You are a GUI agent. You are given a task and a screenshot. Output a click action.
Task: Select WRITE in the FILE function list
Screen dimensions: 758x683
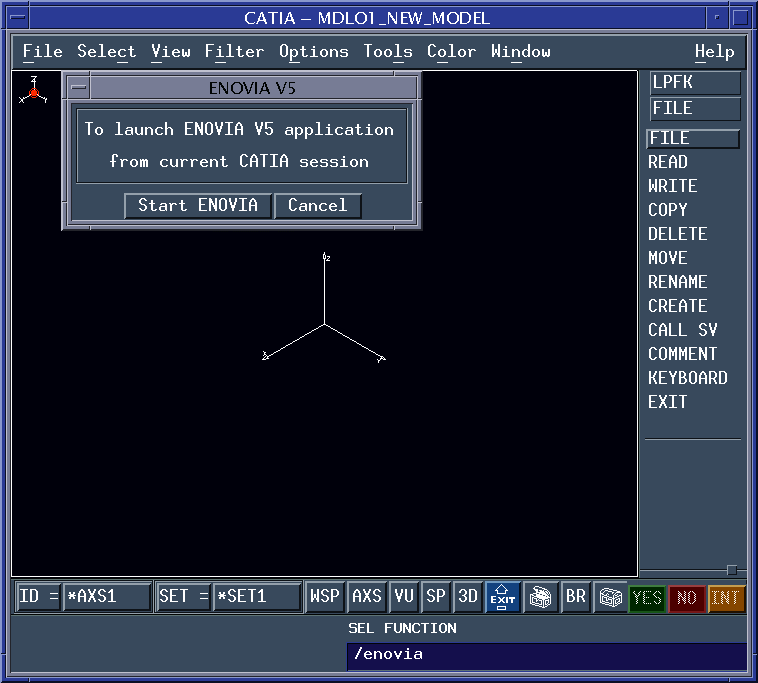click(x=672, y=186)
